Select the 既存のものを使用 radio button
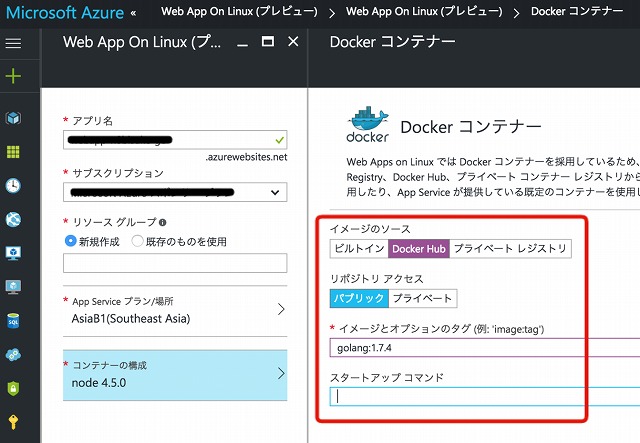Screen dimensions: 640x443 [138, 241]
